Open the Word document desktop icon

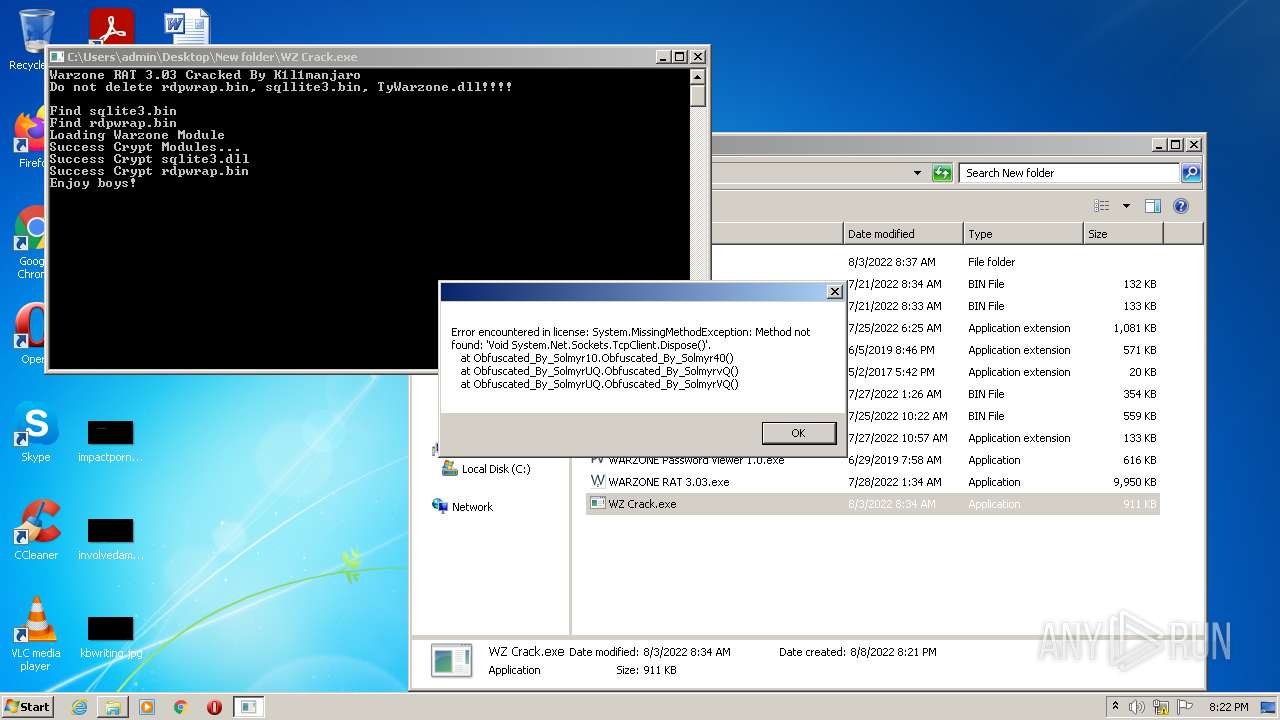point(187,28)
